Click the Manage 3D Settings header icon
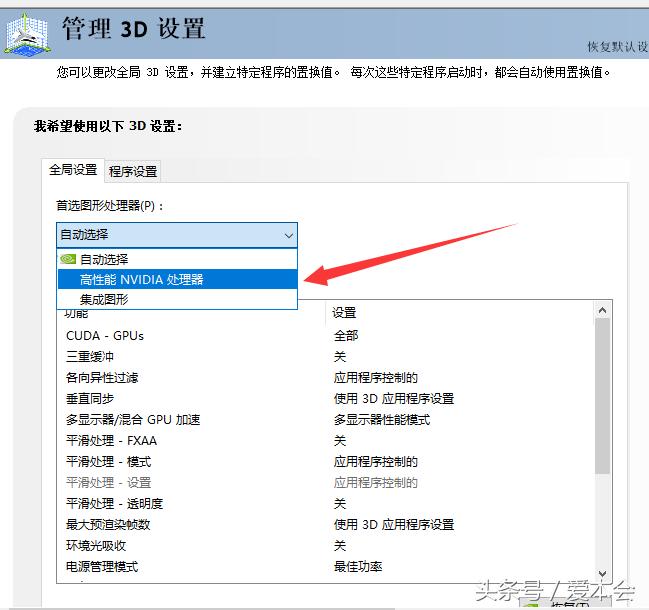 27,35
